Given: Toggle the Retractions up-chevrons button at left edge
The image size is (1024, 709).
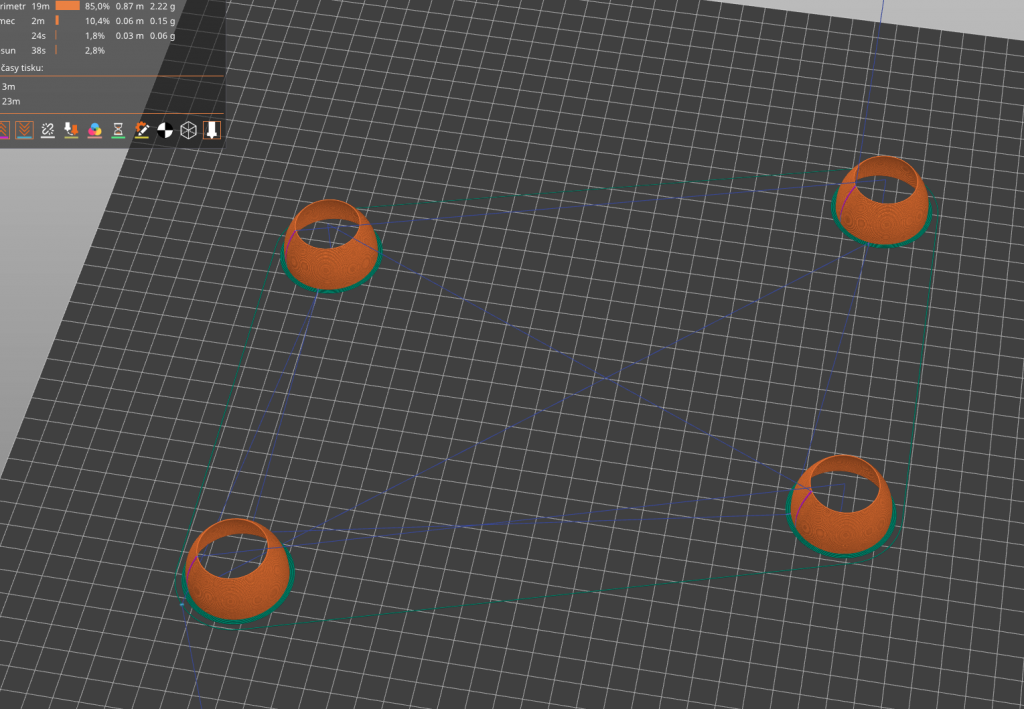Looking at the screenshot, I should [x=4, y=130].
